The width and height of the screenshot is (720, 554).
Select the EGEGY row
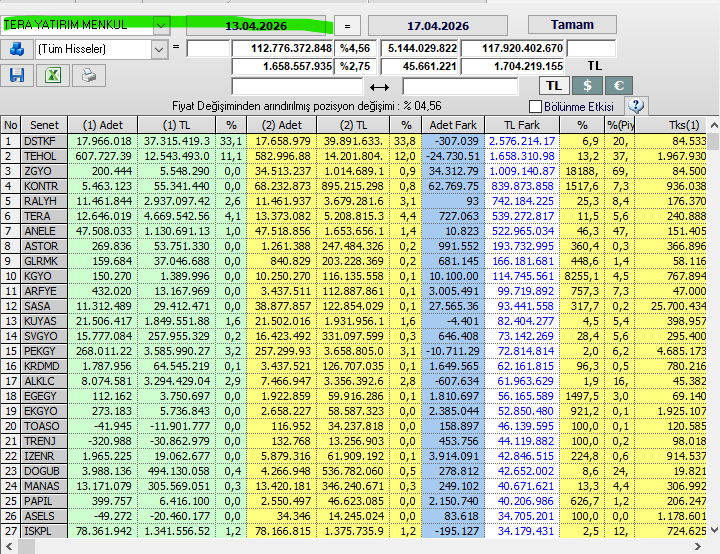tap(353, 396)
